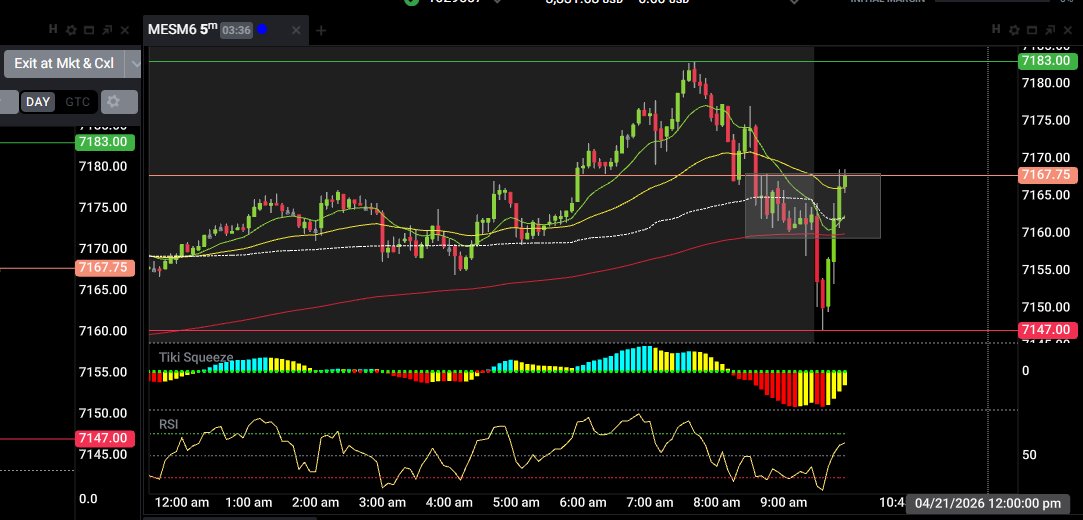Maximize the chart panel with square icon
This screenshot has height=520, width=1083.
(x=1031, y=30)
